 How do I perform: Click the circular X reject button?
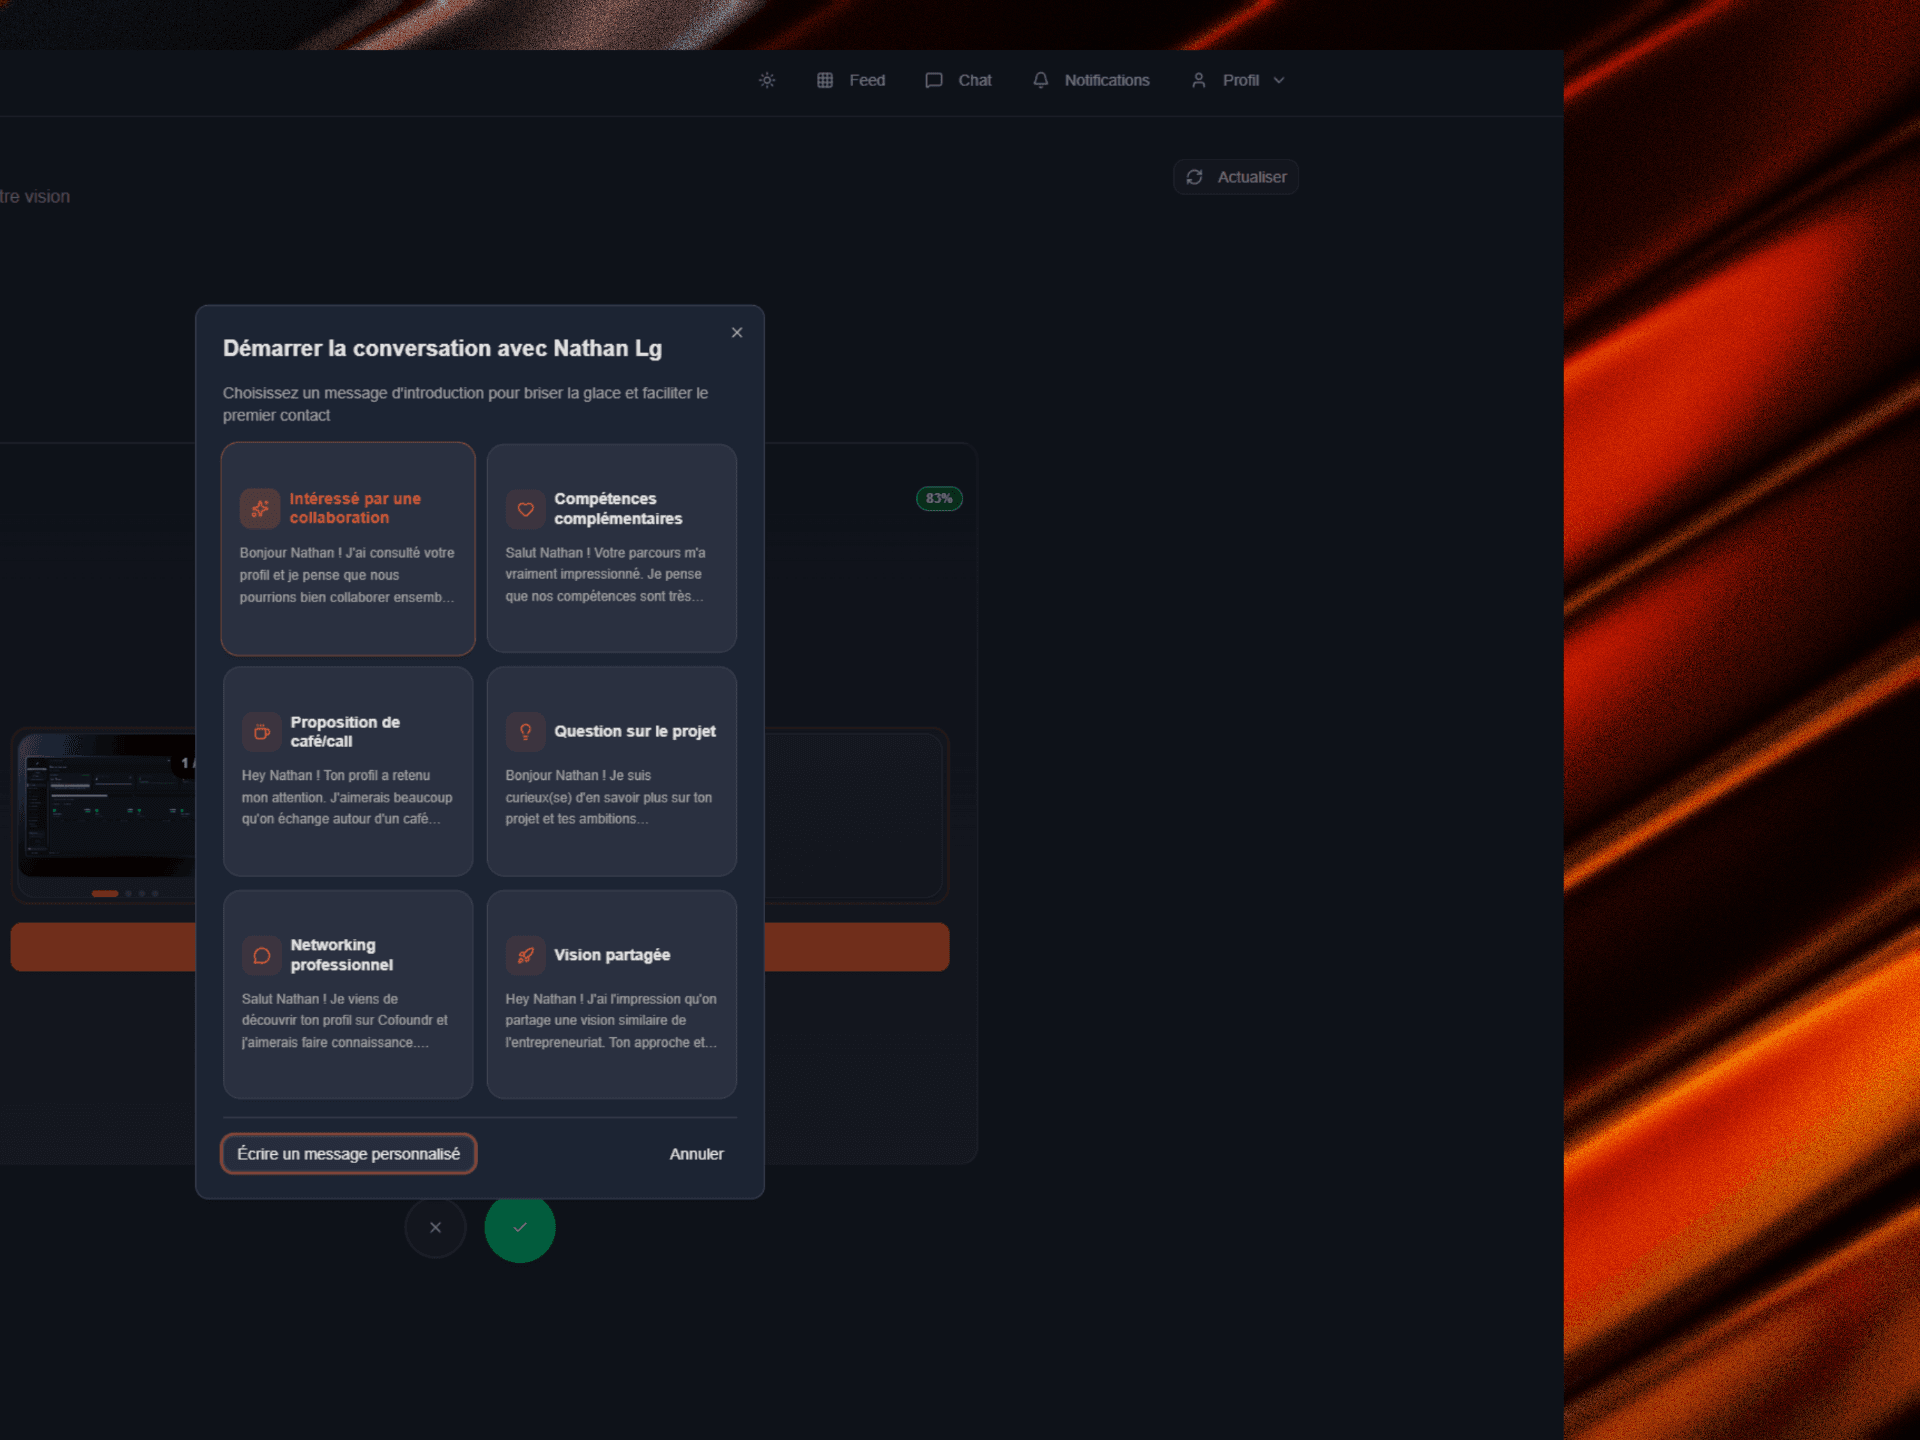[x=435, y=1227]
